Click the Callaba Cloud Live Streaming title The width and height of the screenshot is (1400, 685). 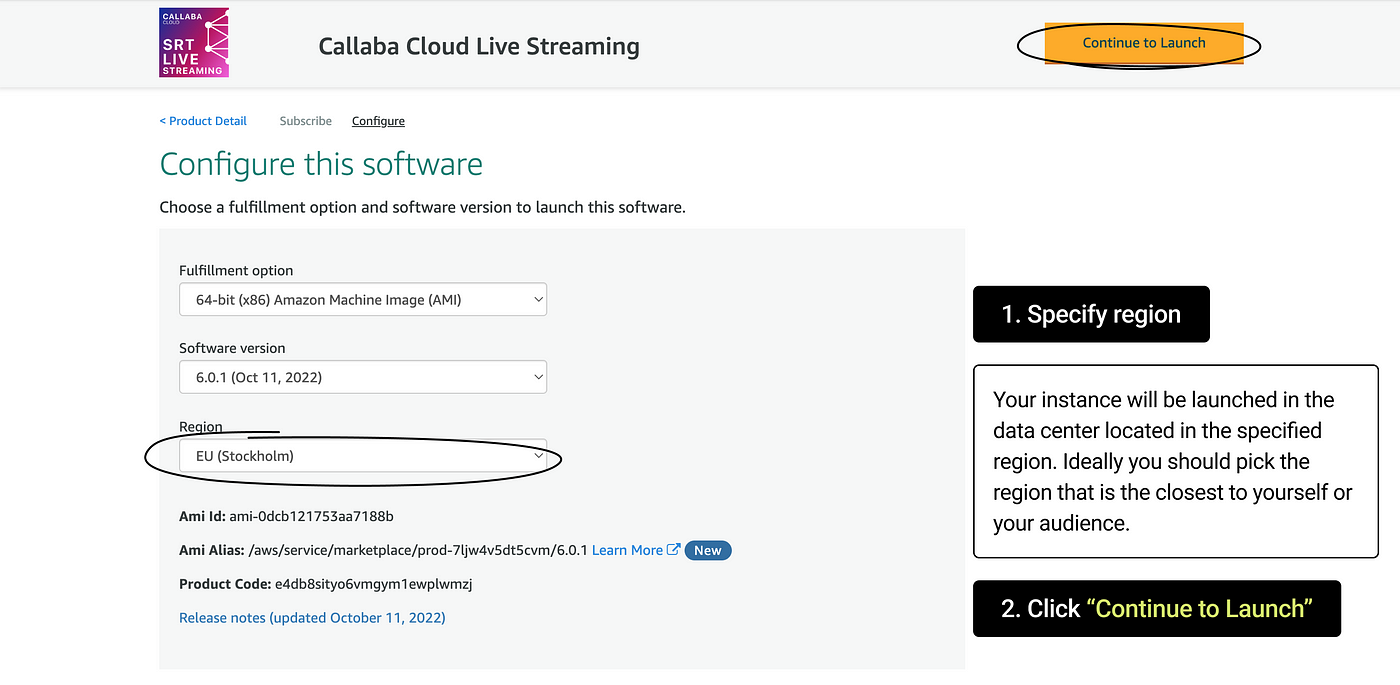[479, 46]
